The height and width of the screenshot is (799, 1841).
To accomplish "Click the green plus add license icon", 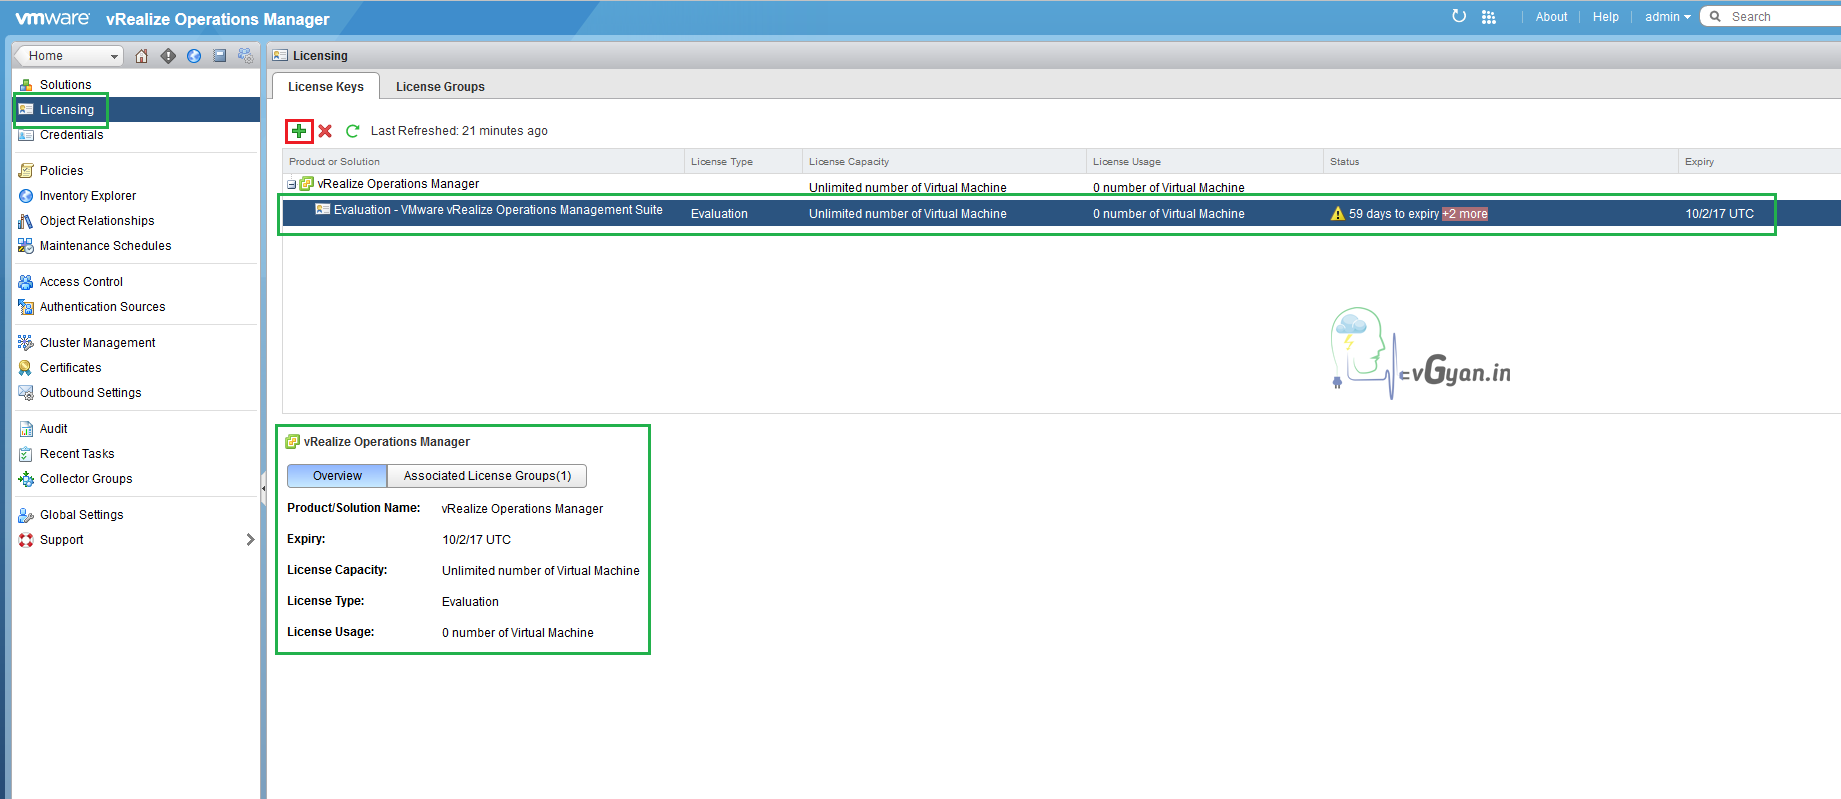I will 299,131.
